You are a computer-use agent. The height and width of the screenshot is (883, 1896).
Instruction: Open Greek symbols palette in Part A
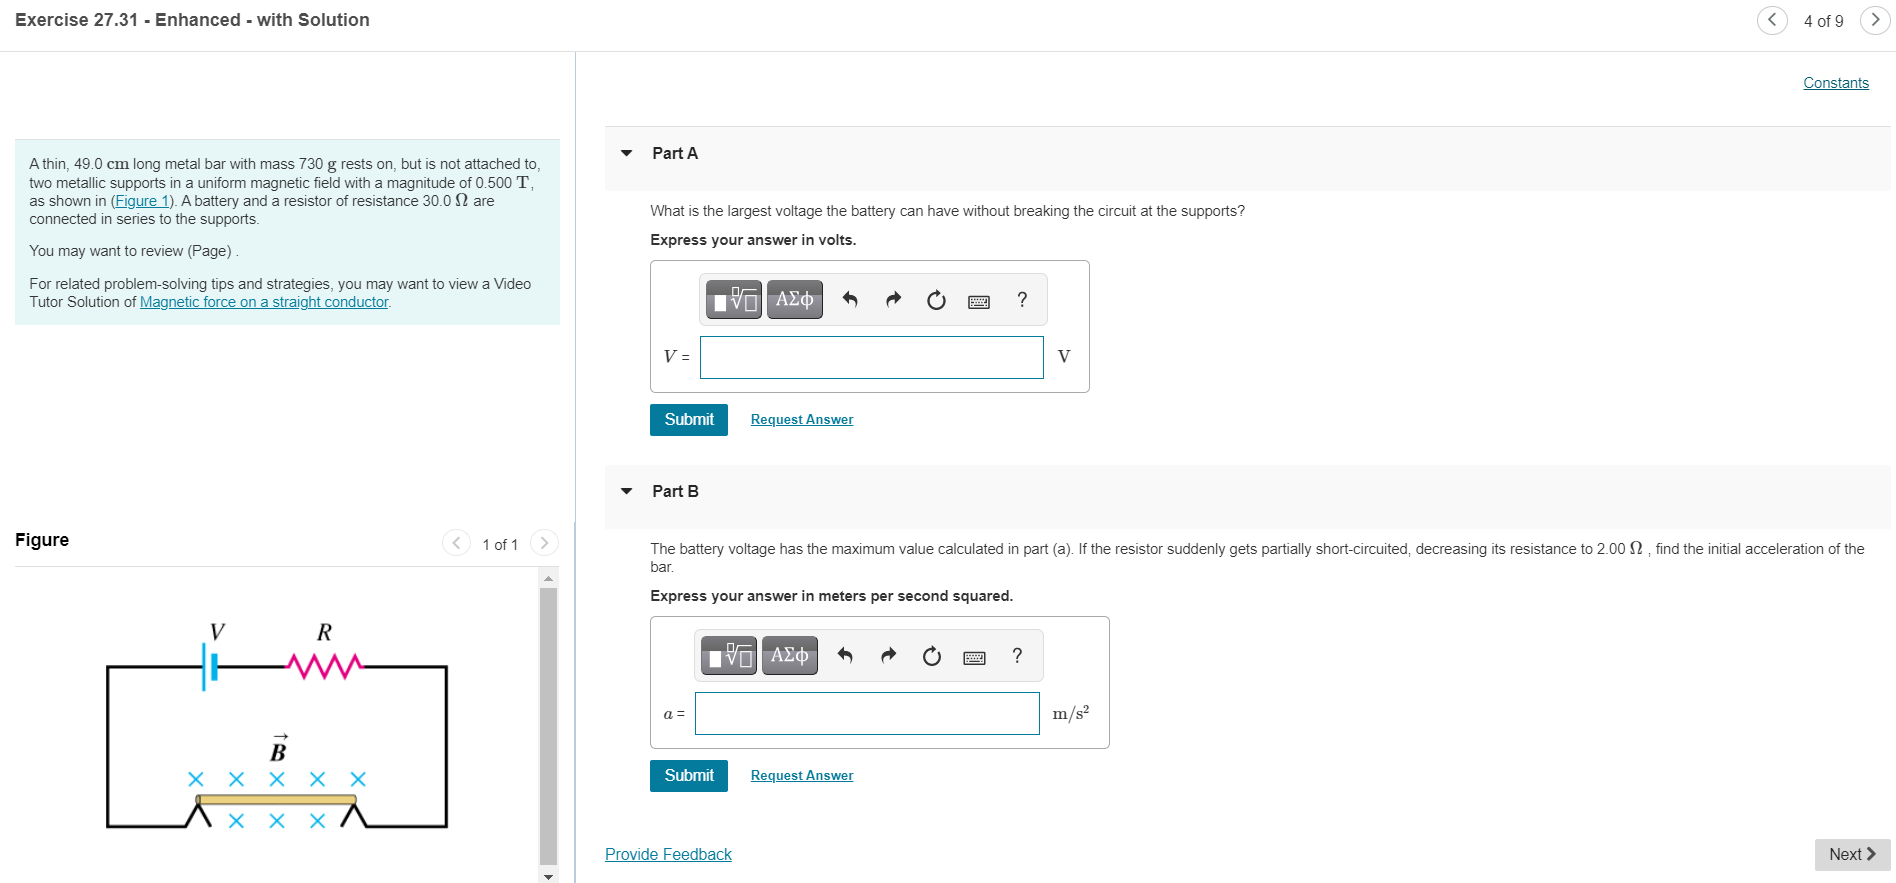tap(795, 300)
